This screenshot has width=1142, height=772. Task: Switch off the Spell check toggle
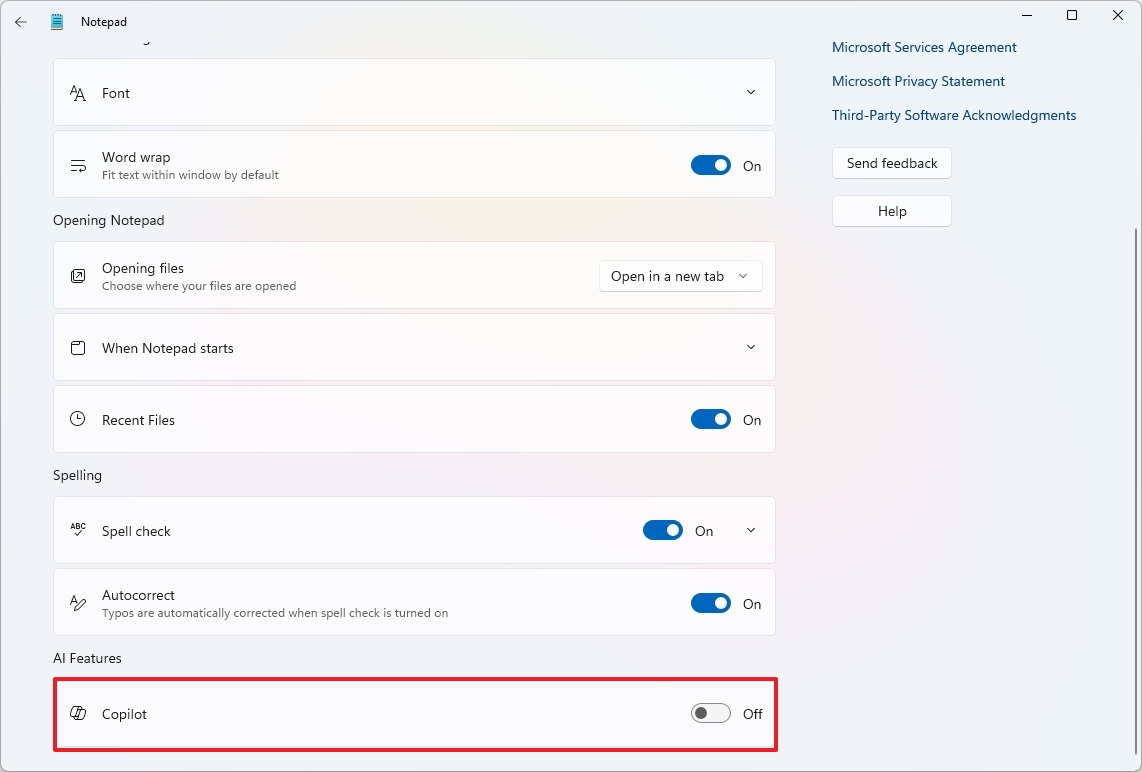663,530
